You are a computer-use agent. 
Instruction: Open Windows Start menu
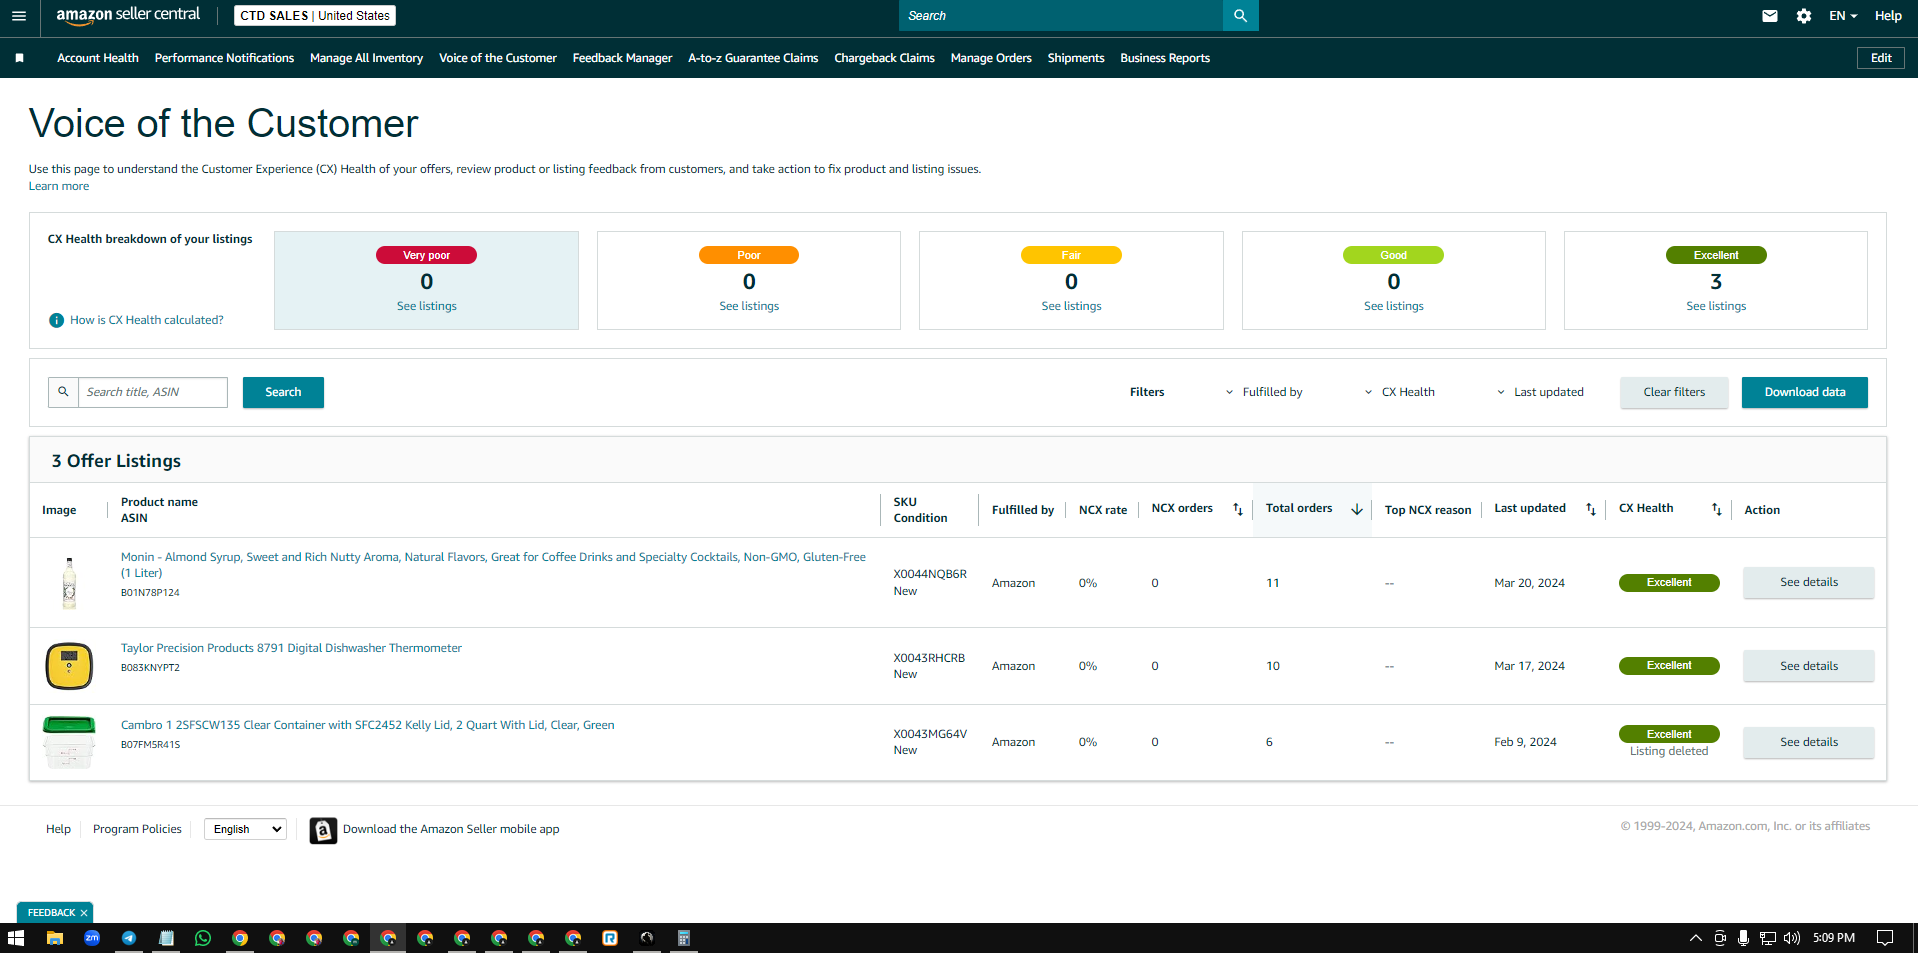[x=16, y=938]
